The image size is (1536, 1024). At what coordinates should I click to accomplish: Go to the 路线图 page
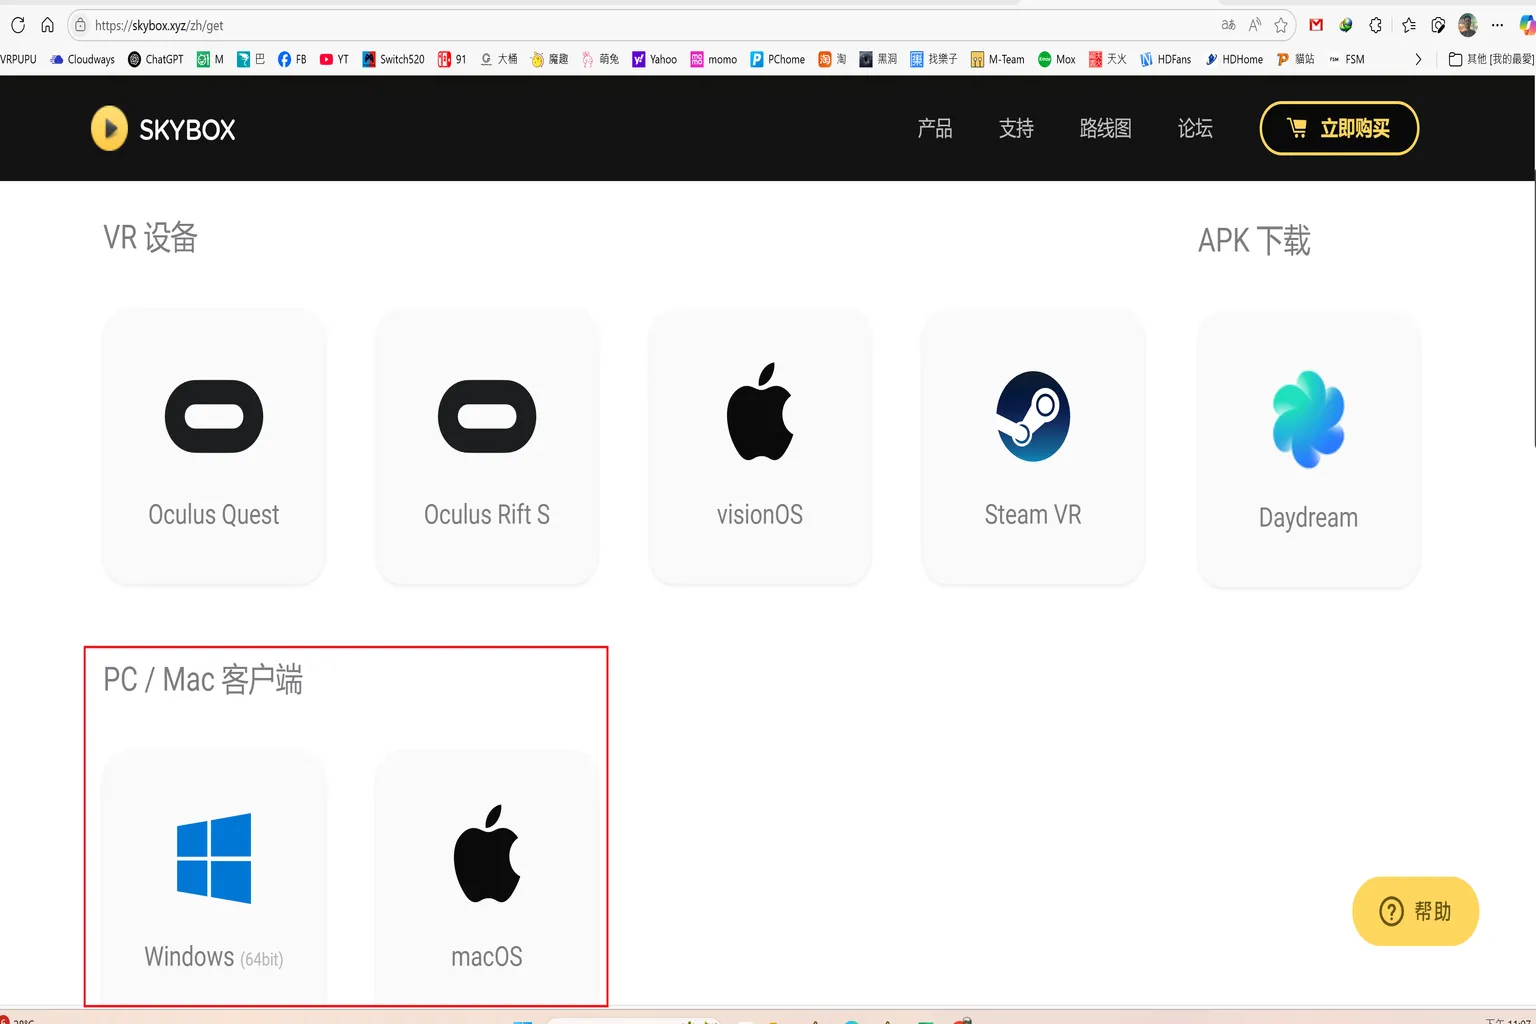pos(1105,129)
